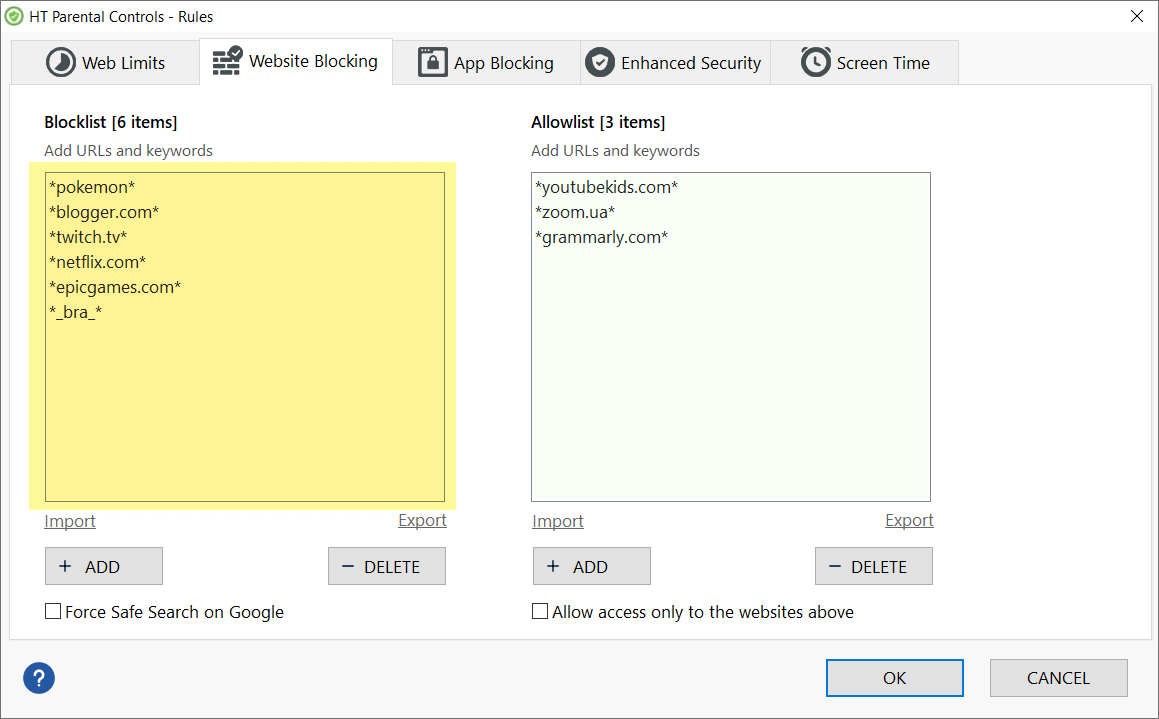Close the Rules dialog window

(x=1137, y=16)
